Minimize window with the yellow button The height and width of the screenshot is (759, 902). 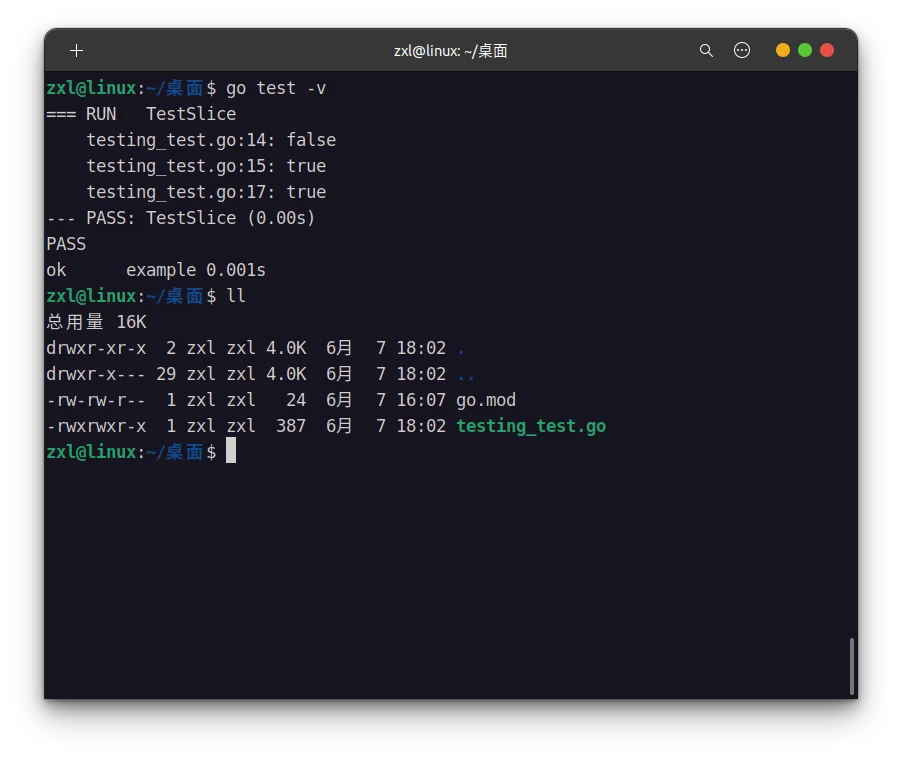782,51
